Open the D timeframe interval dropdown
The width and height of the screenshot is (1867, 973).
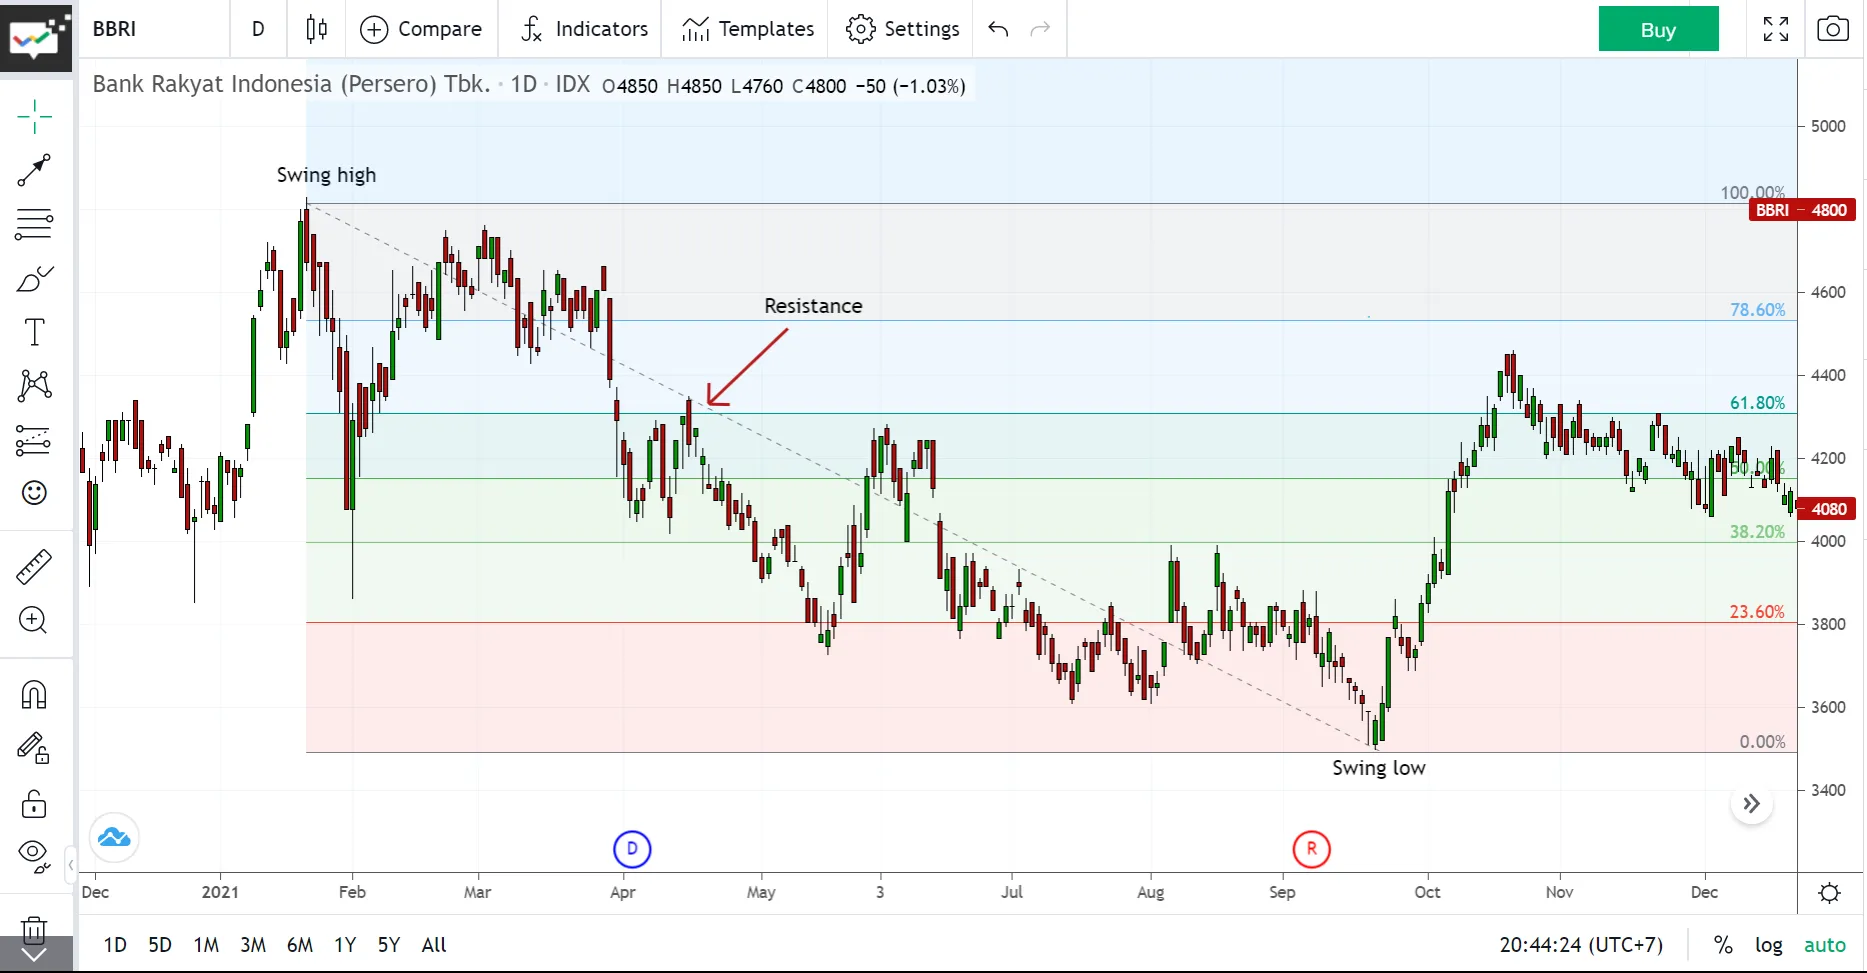258,29
